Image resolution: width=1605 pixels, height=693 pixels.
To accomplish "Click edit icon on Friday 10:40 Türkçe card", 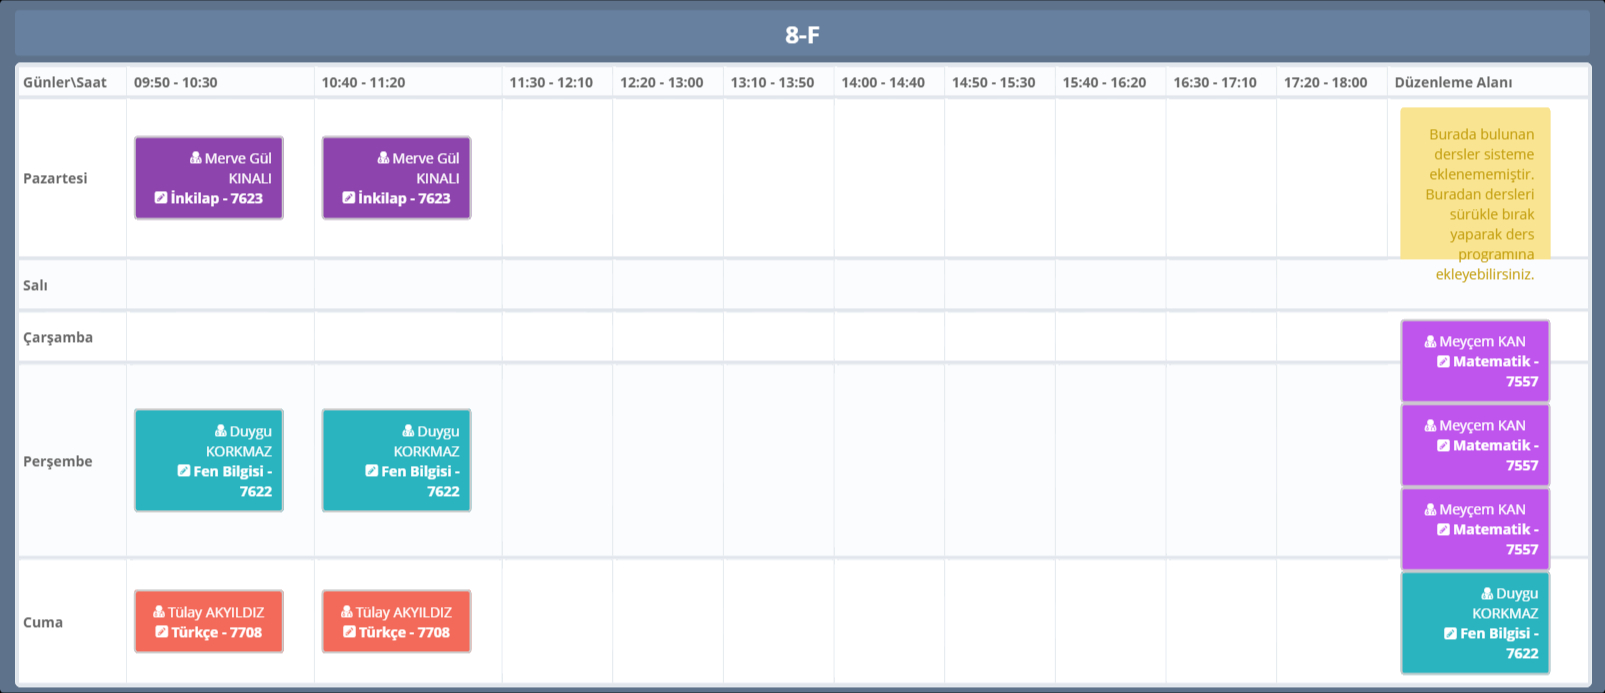I will click(349, 632).
